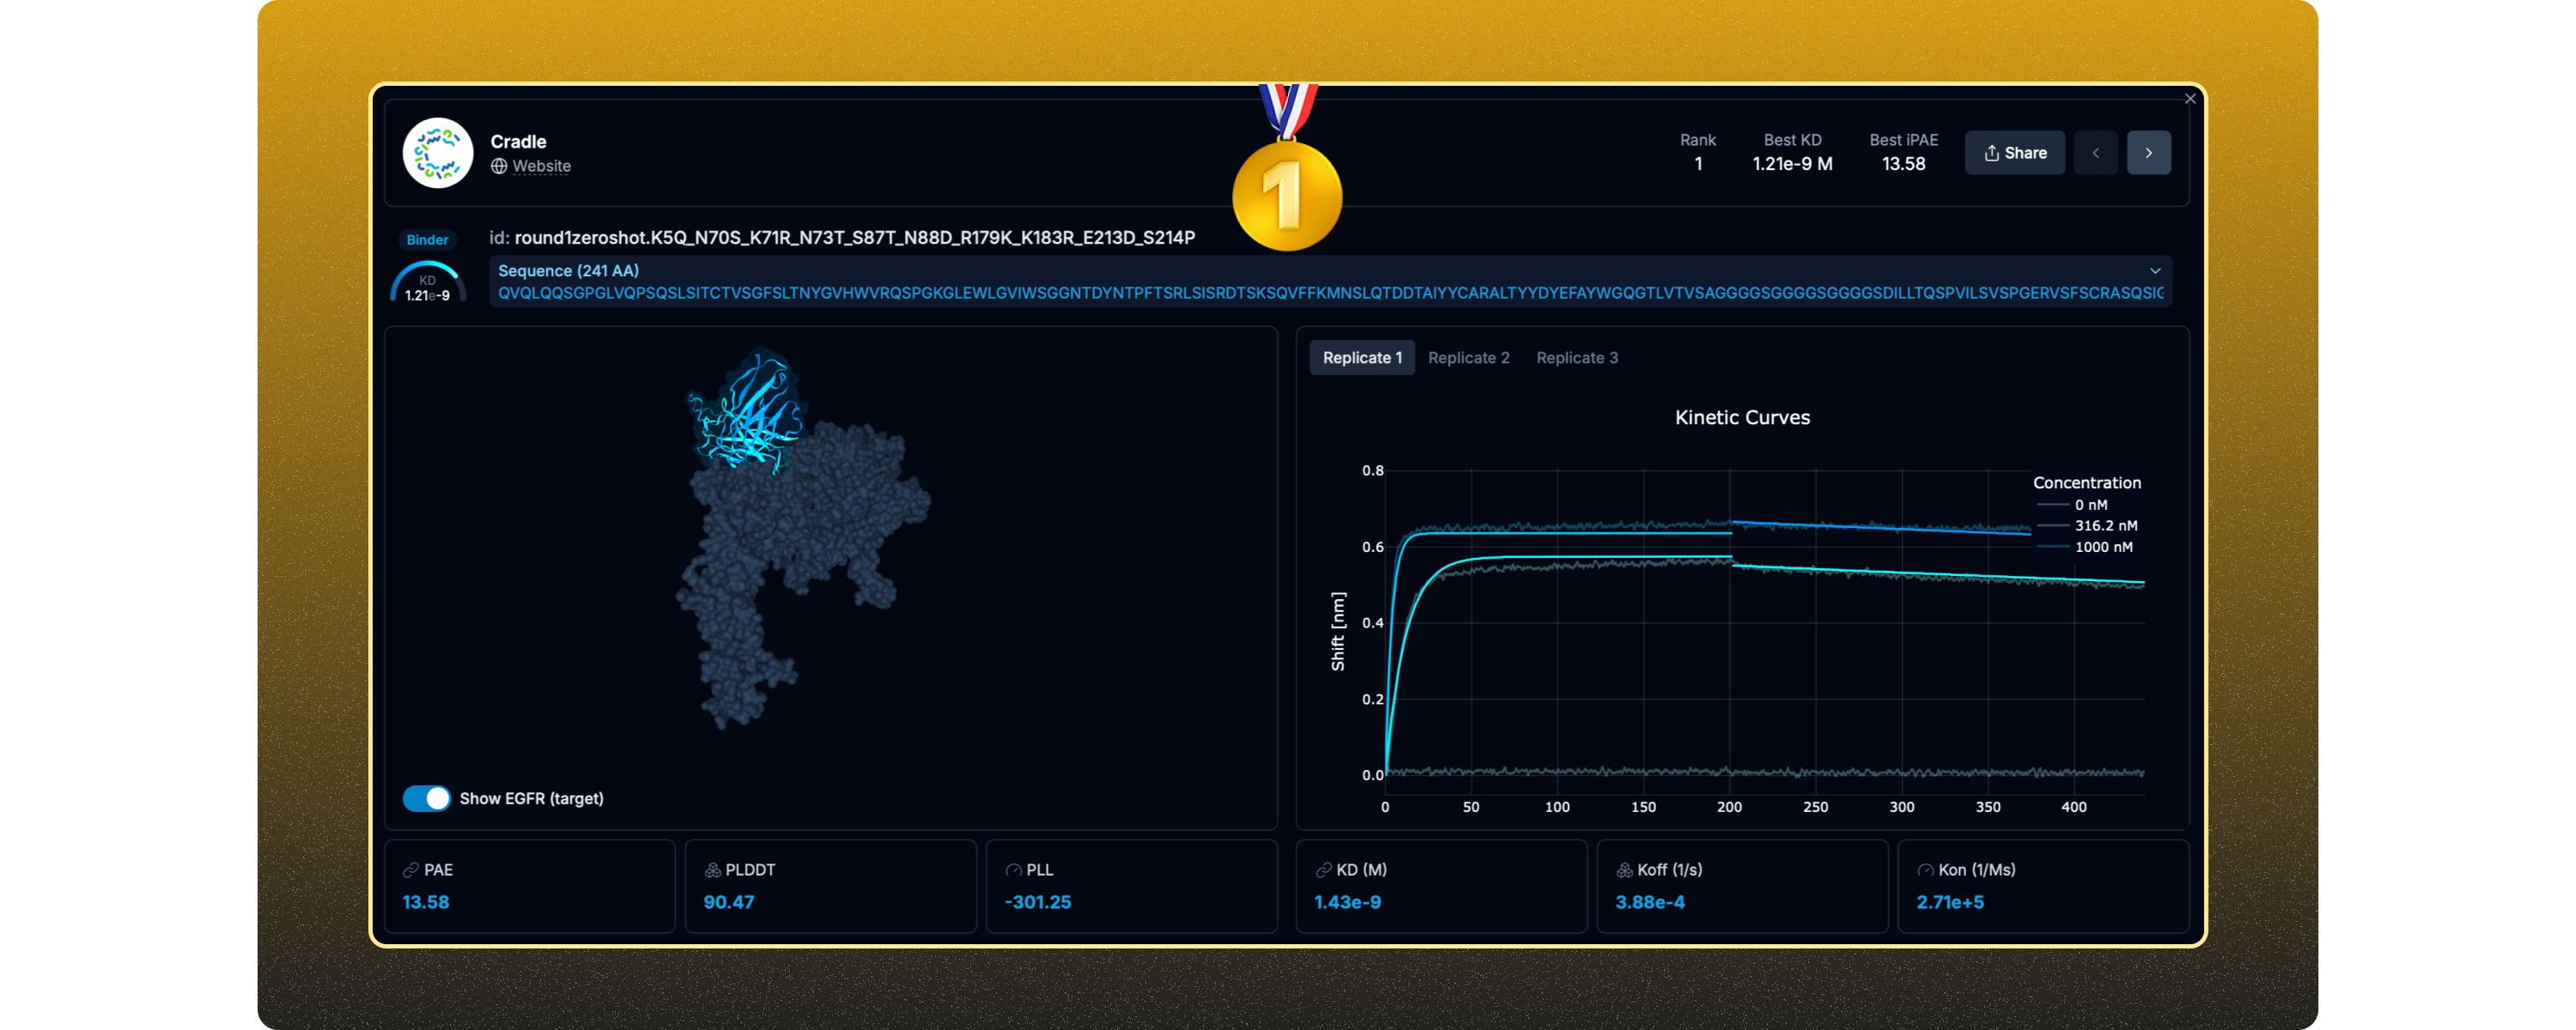Click the Koff value 3.88e-4
This screenshot has height=1030, width=2576.
[1650, 902]
